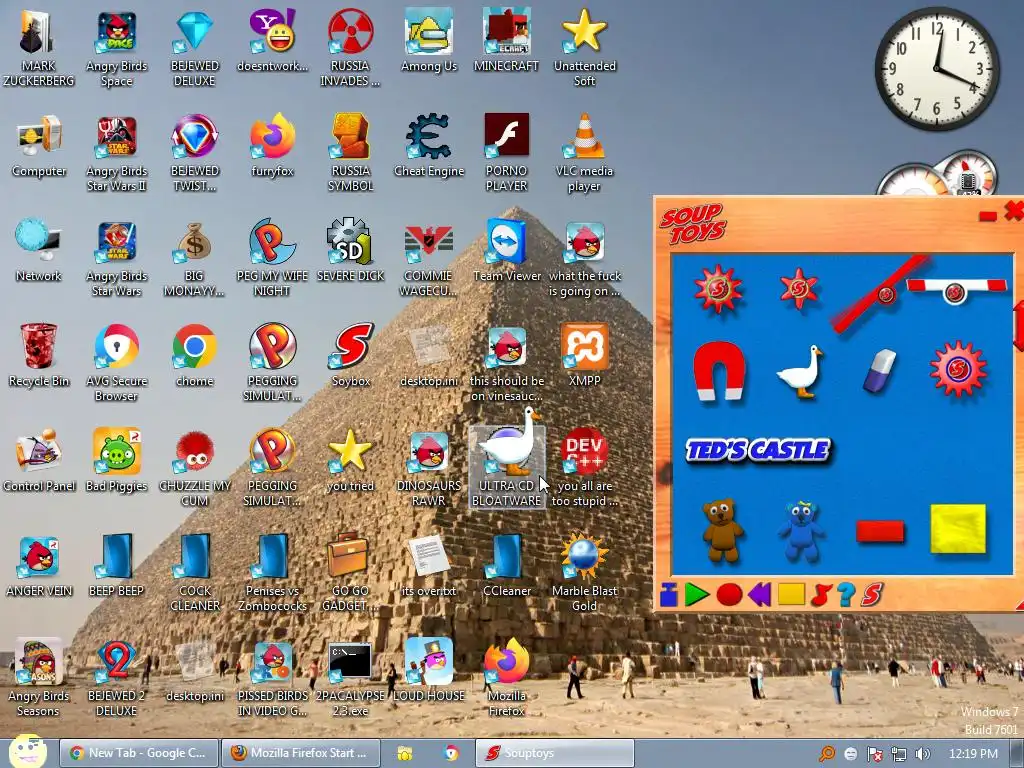Image resolution: width=1024 pixels, height=768 pixels.
Task: Choose the blue teddy bear toy
Action: click(801, 531)
